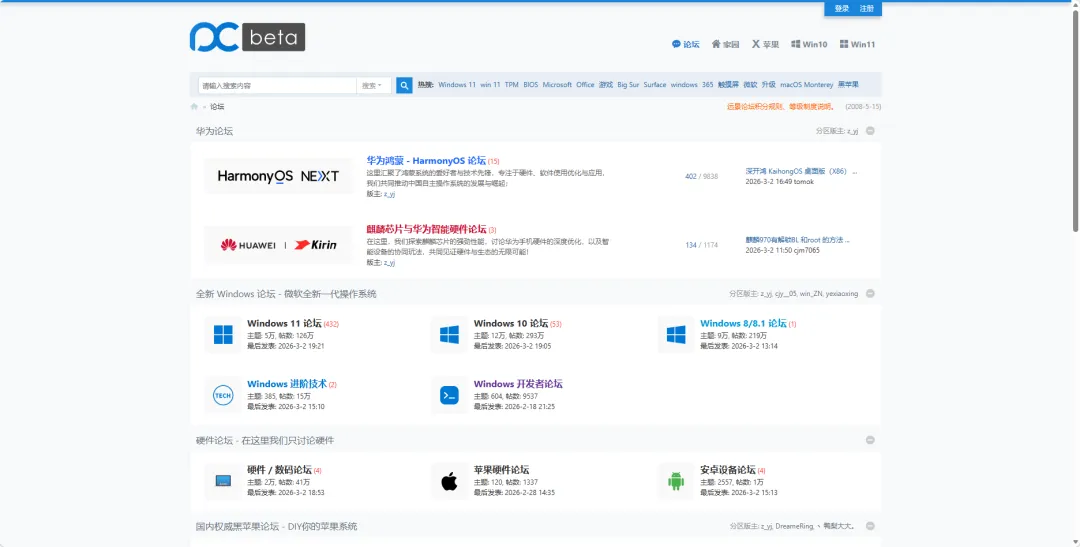Click the TECH circle icon

[x=223, y=395]
